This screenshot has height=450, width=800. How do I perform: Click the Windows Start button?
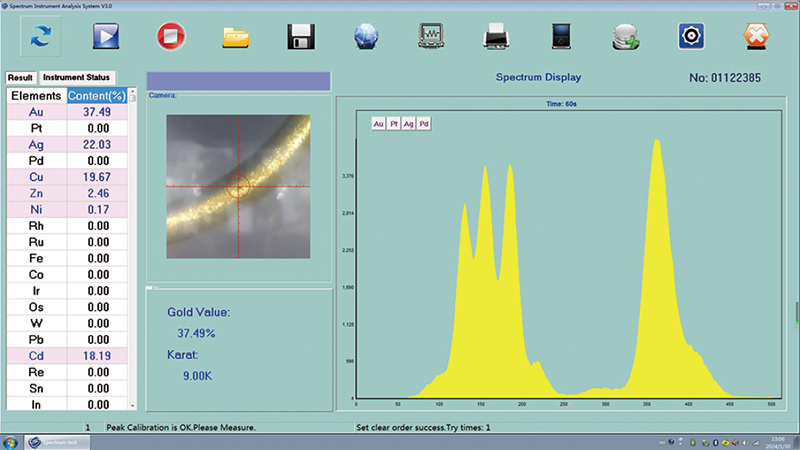point(11,440)
